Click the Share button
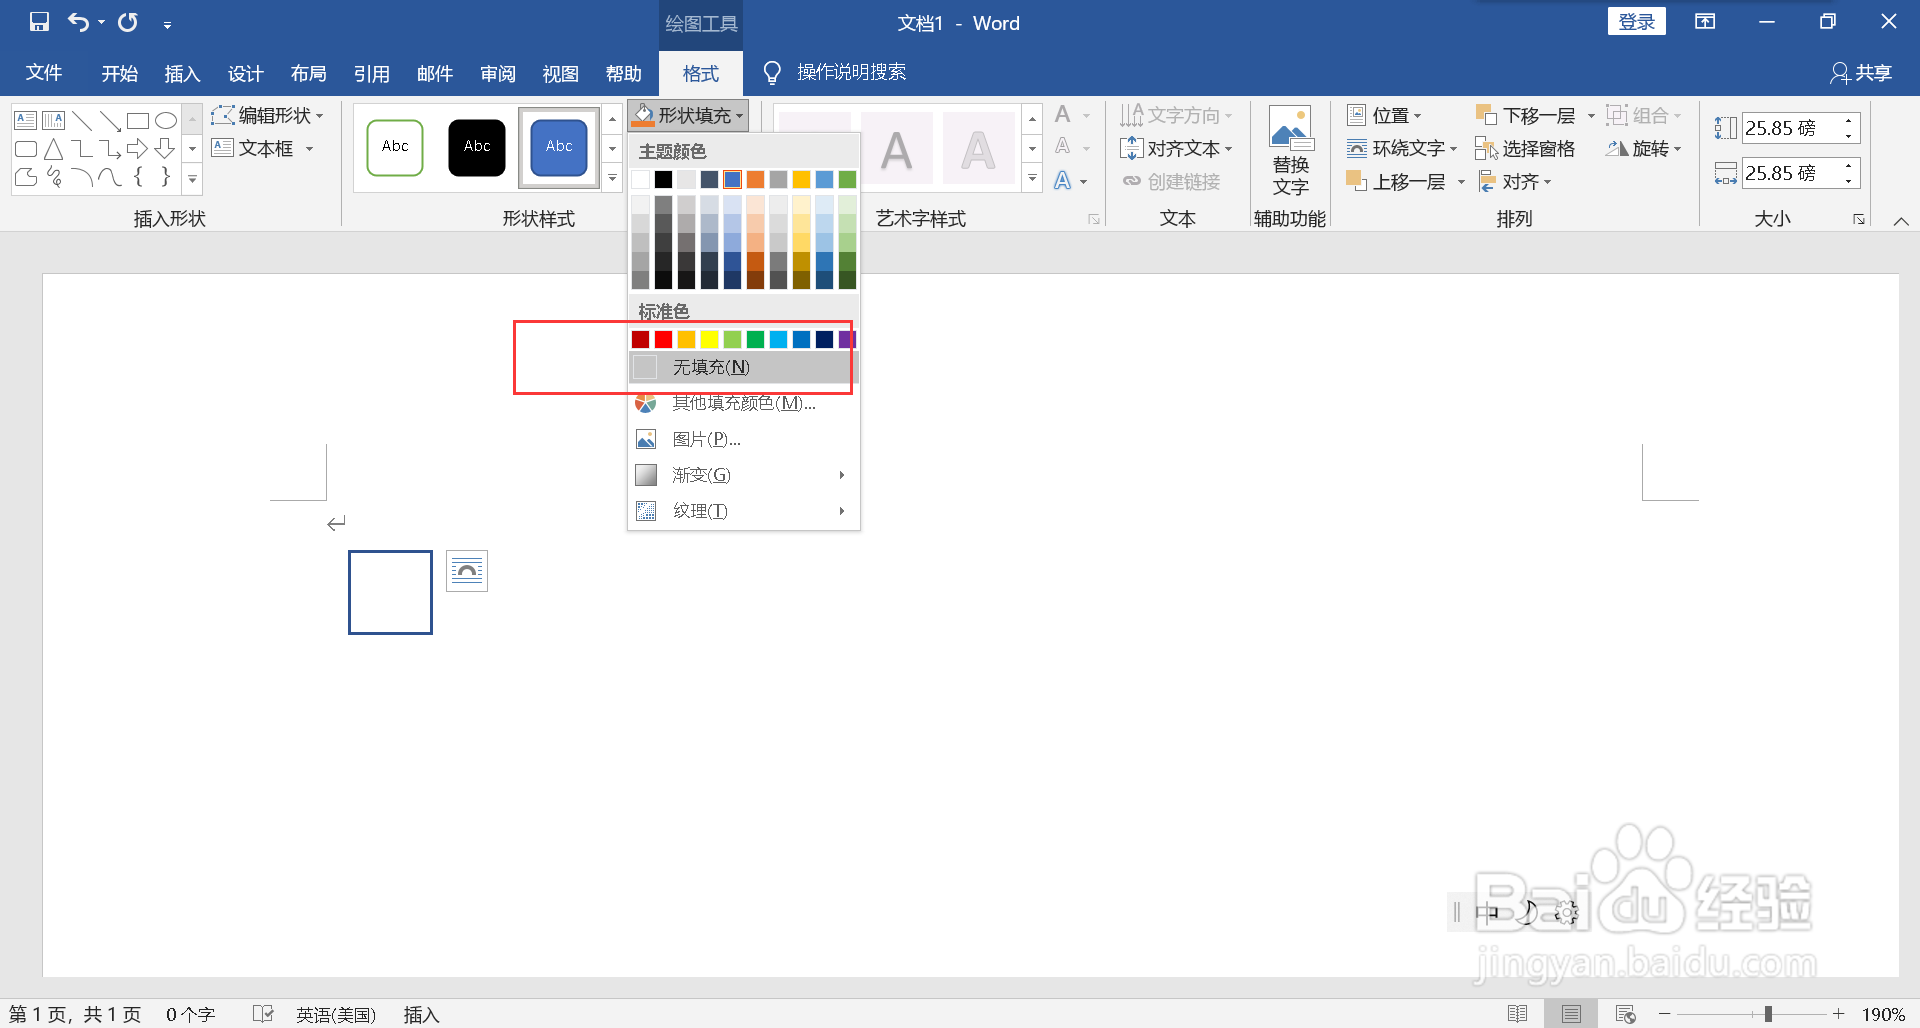 click(x=1861, y=73)
